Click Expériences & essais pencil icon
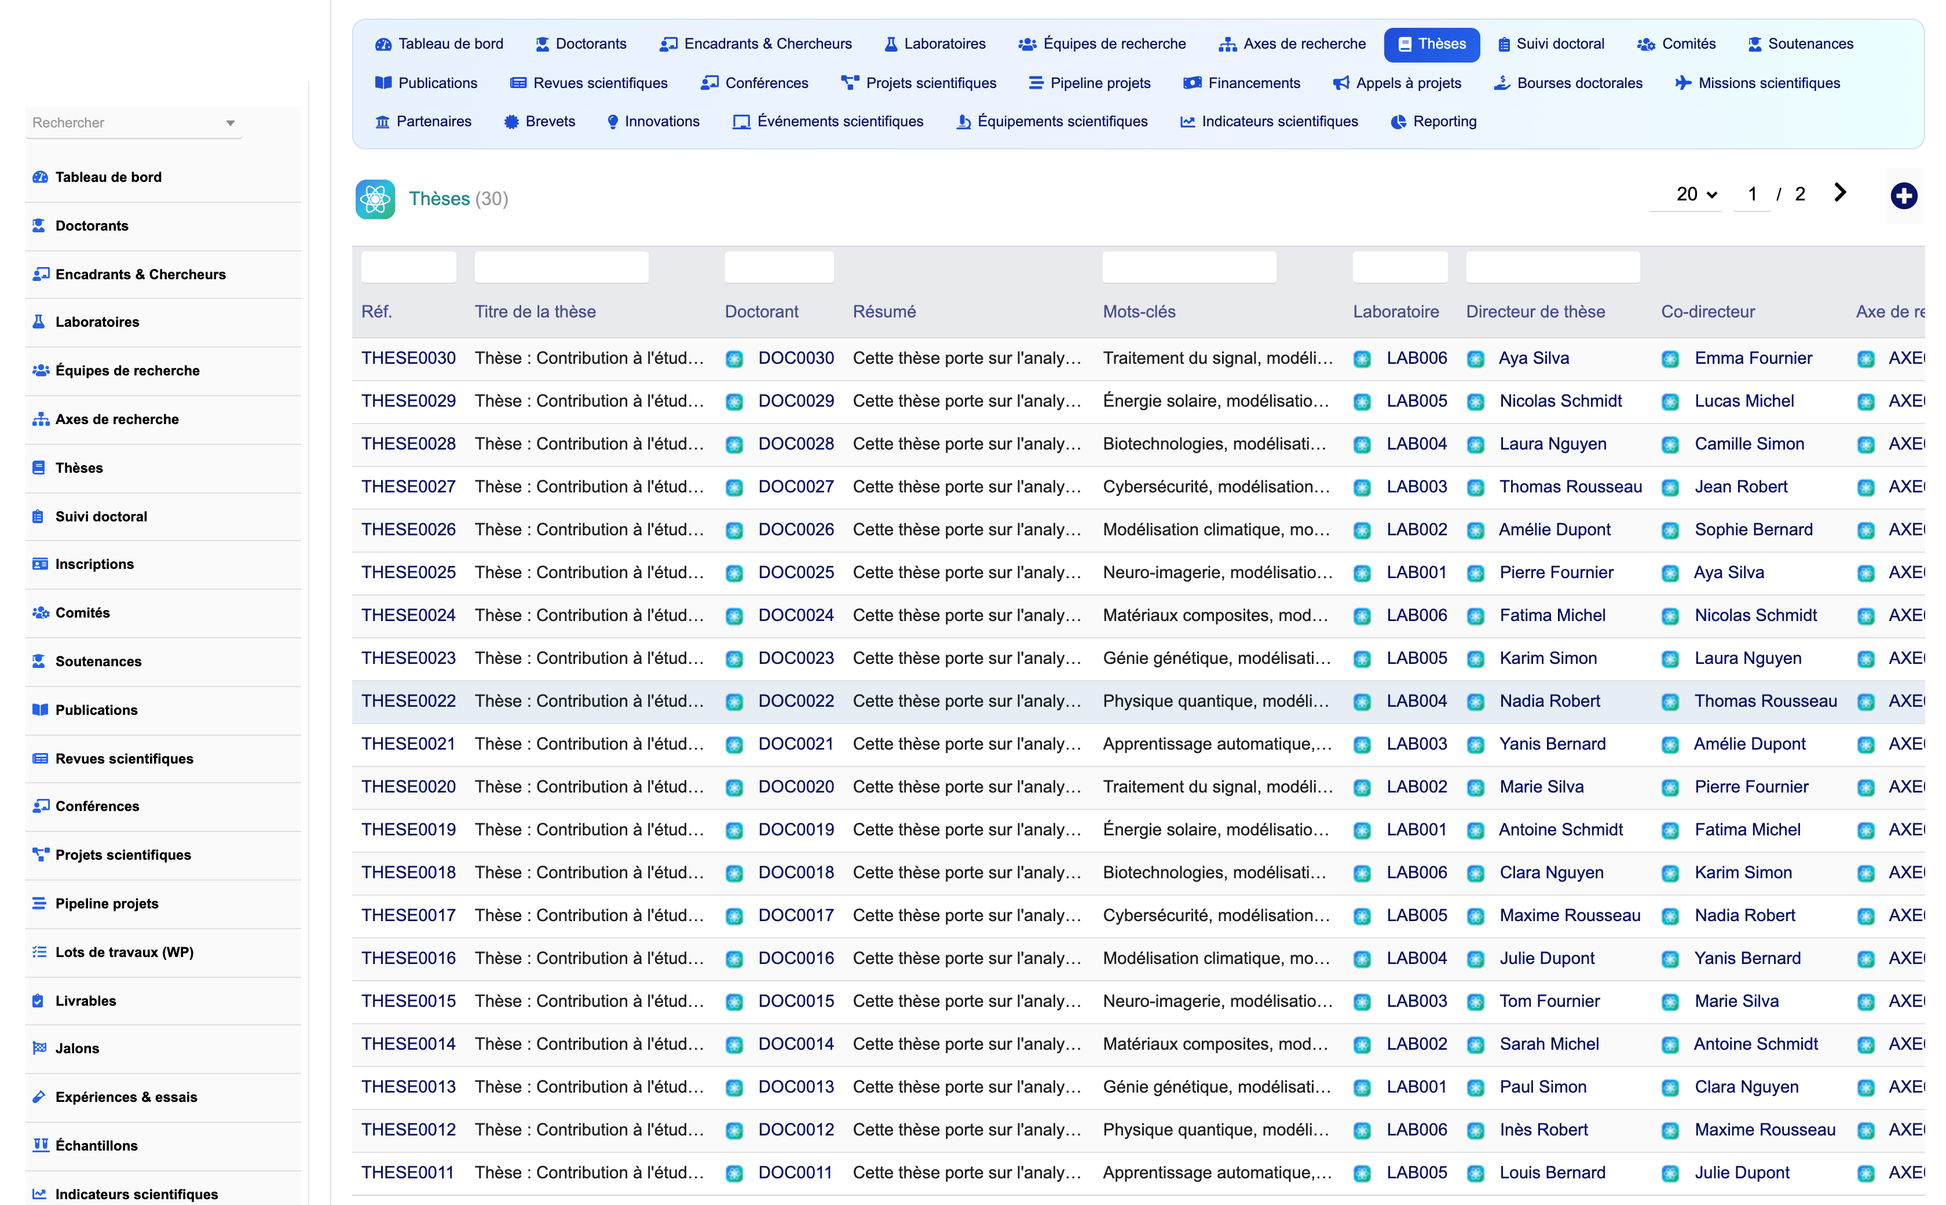1946x1205 pixels. tap(39, 1097)
